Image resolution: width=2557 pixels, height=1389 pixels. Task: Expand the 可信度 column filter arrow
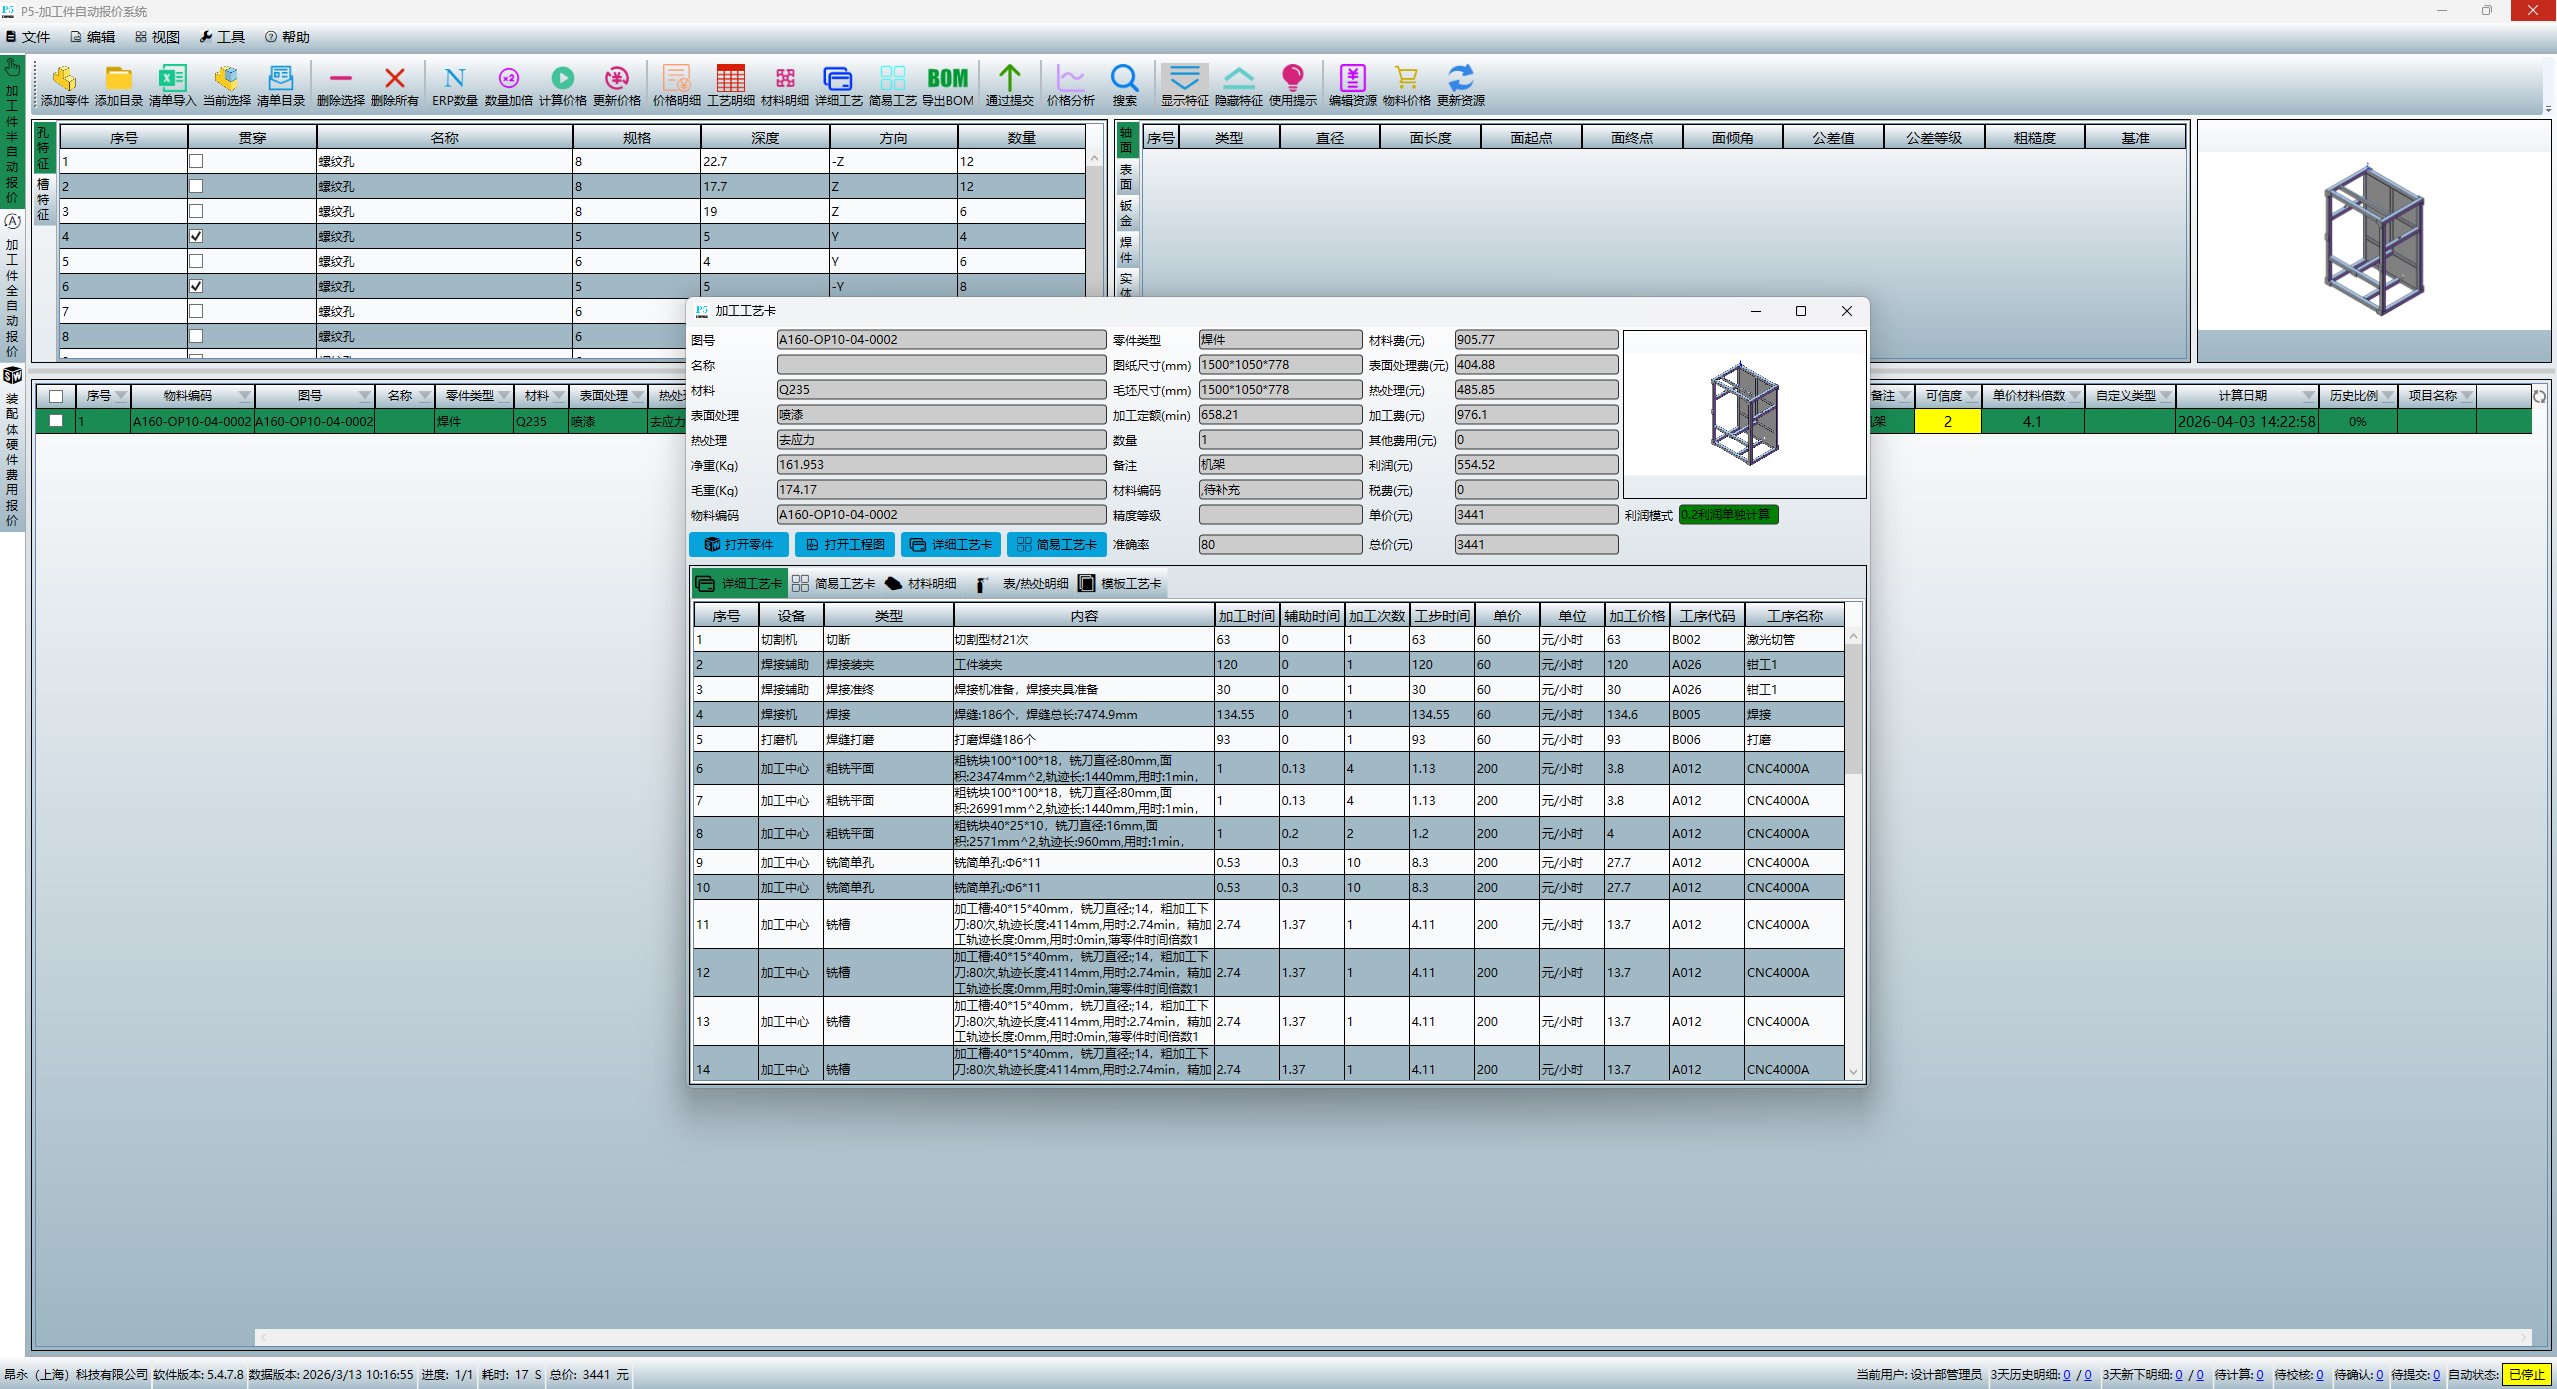tap(1971, 396)
